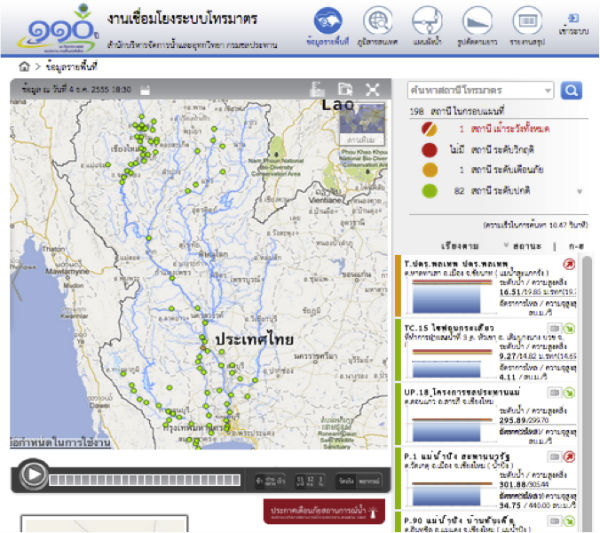Click the left pan arrow on map edge
600x533 pixels.
[16, 282]
